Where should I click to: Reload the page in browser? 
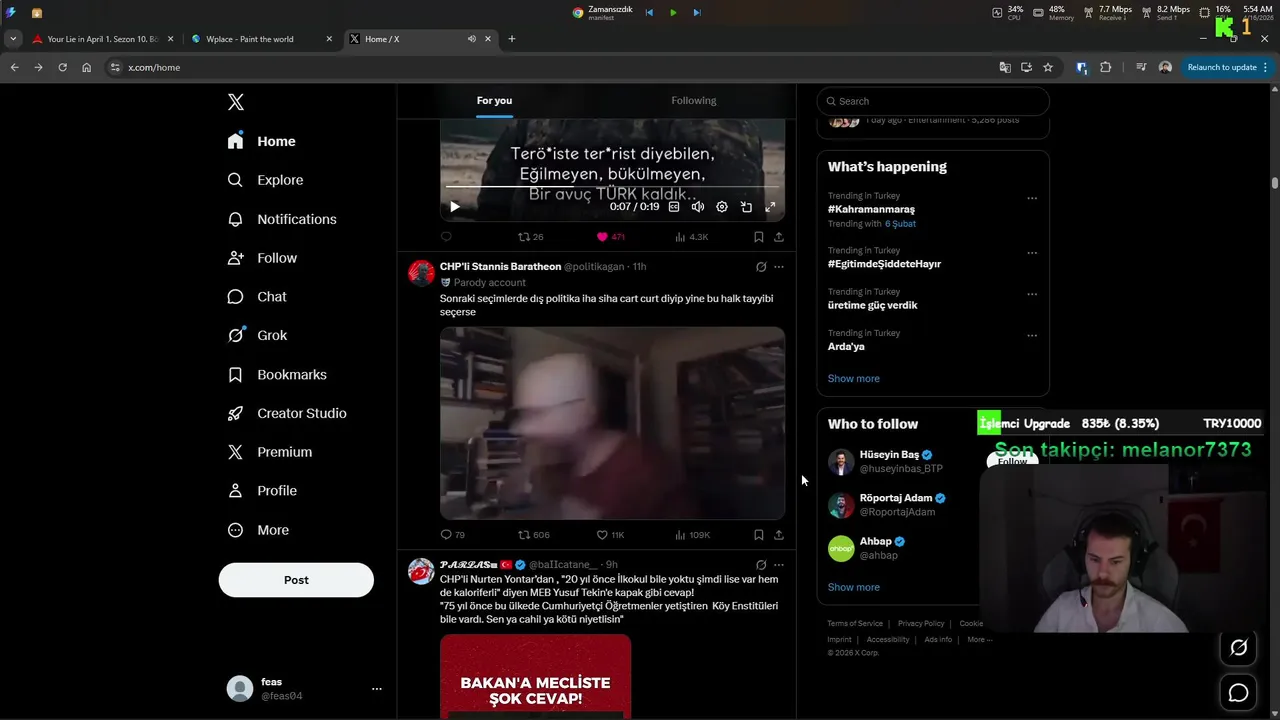point(62,67)
